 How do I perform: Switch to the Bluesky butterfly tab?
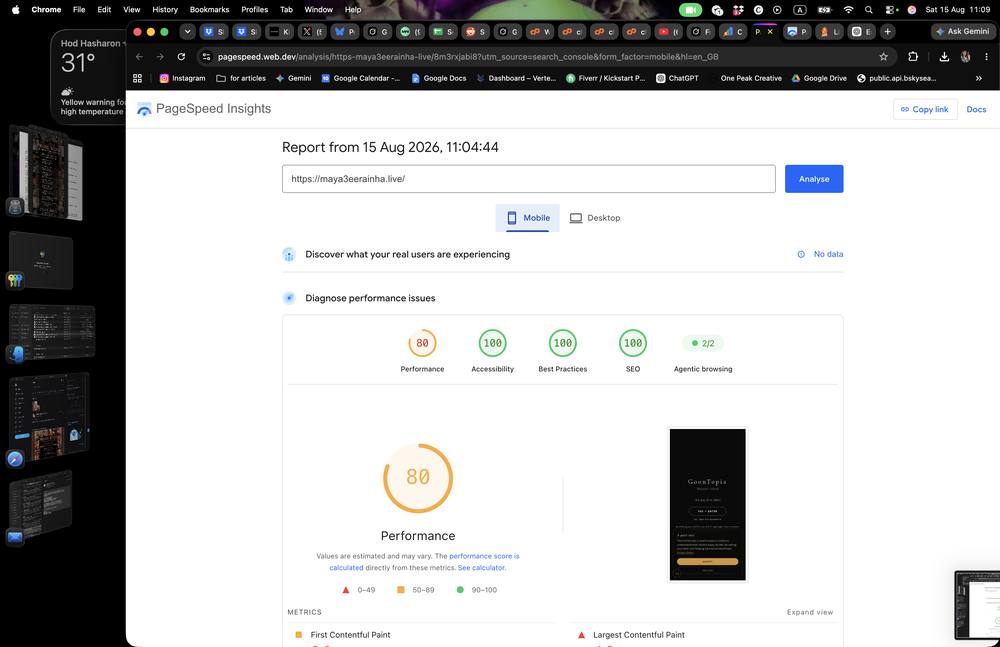(x=344, y=31)
